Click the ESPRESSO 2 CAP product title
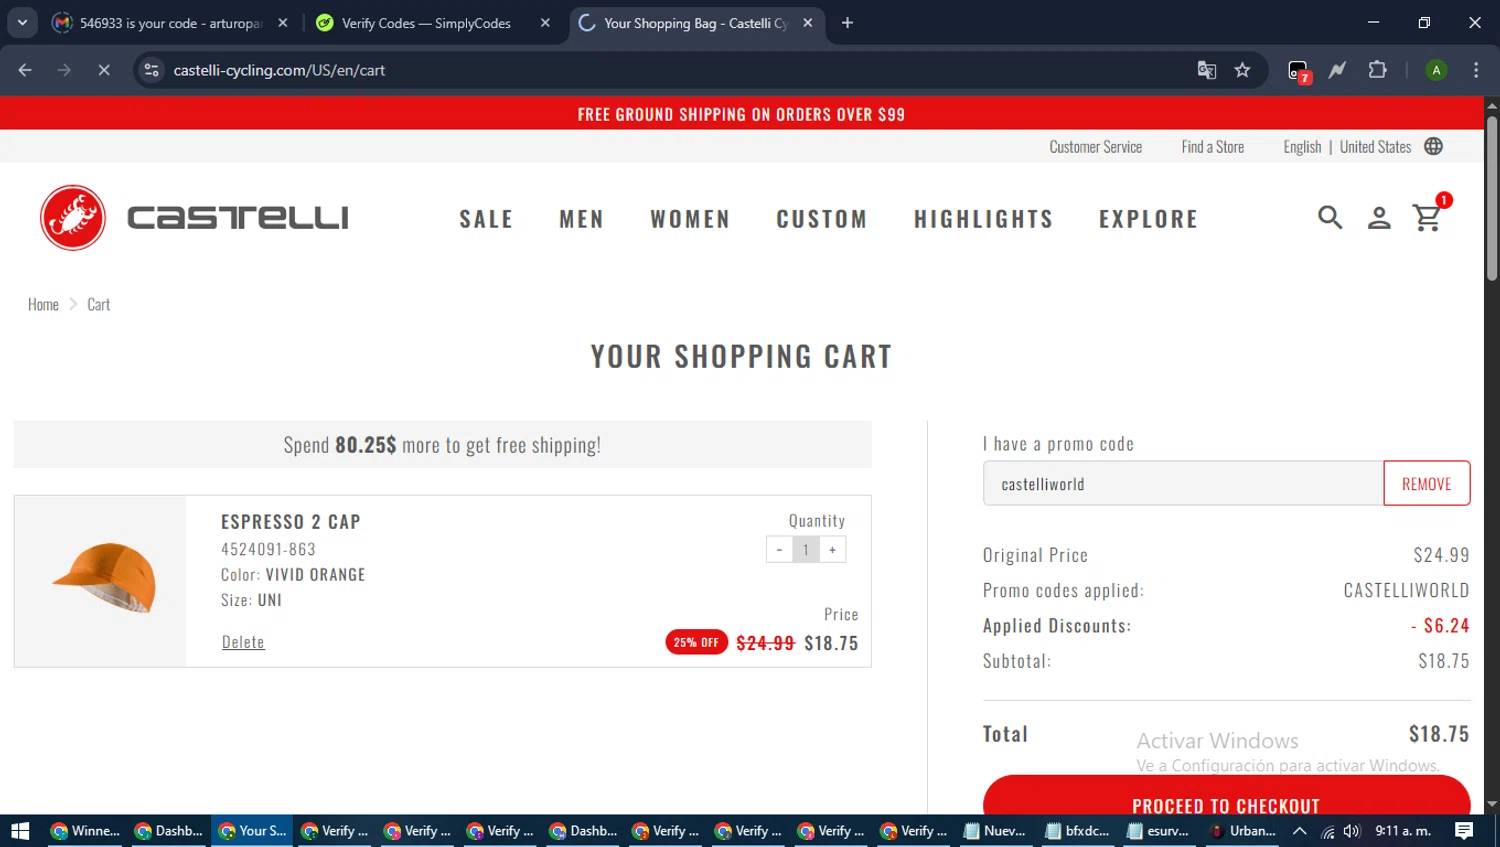 [x=291, y=522]
